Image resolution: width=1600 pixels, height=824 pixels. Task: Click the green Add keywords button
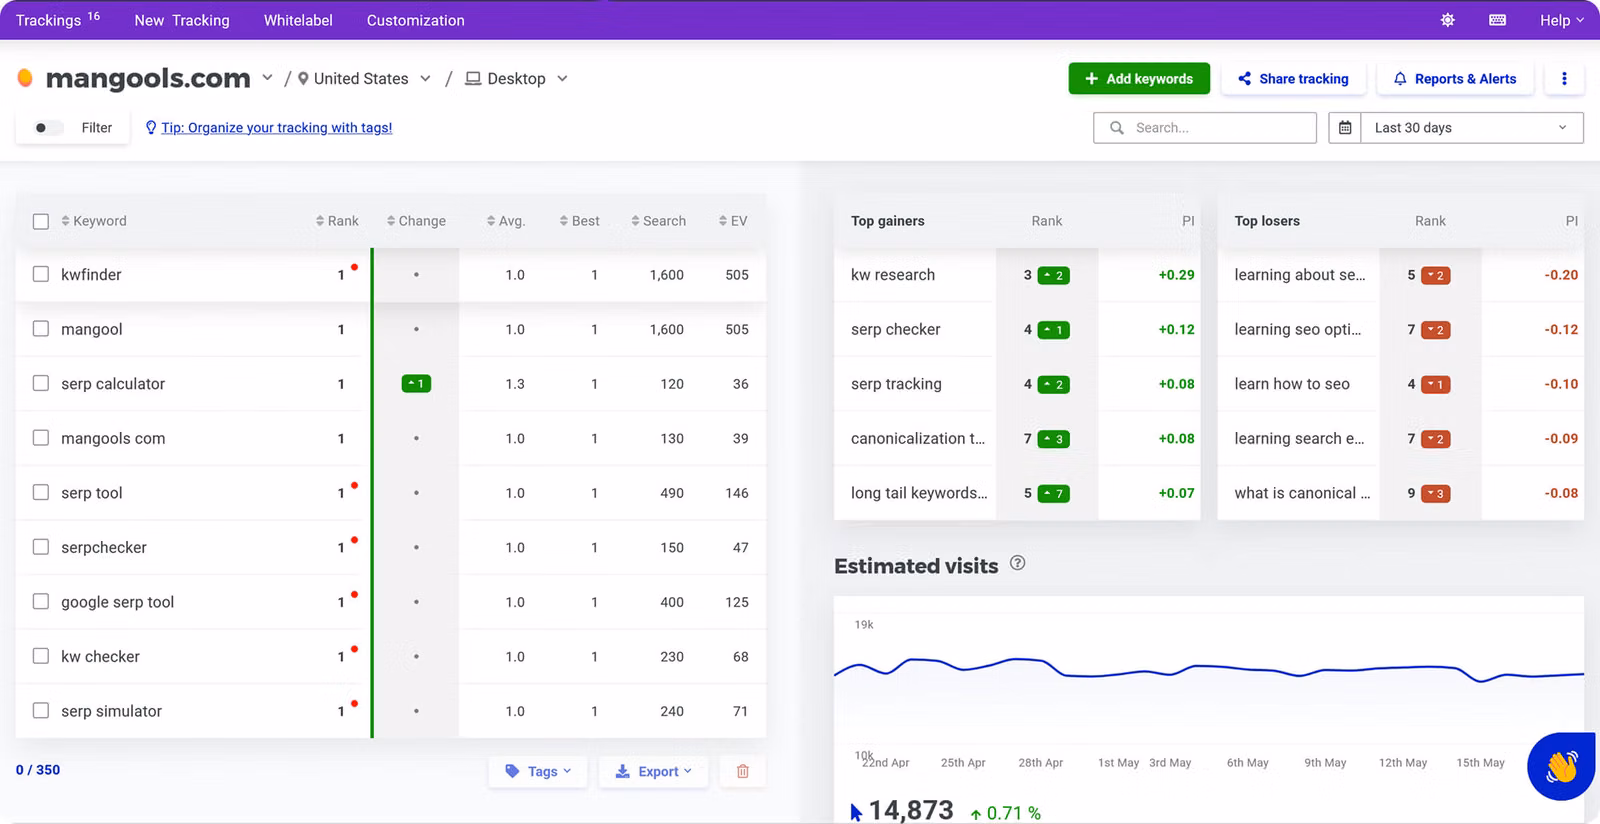[1139, 79]
